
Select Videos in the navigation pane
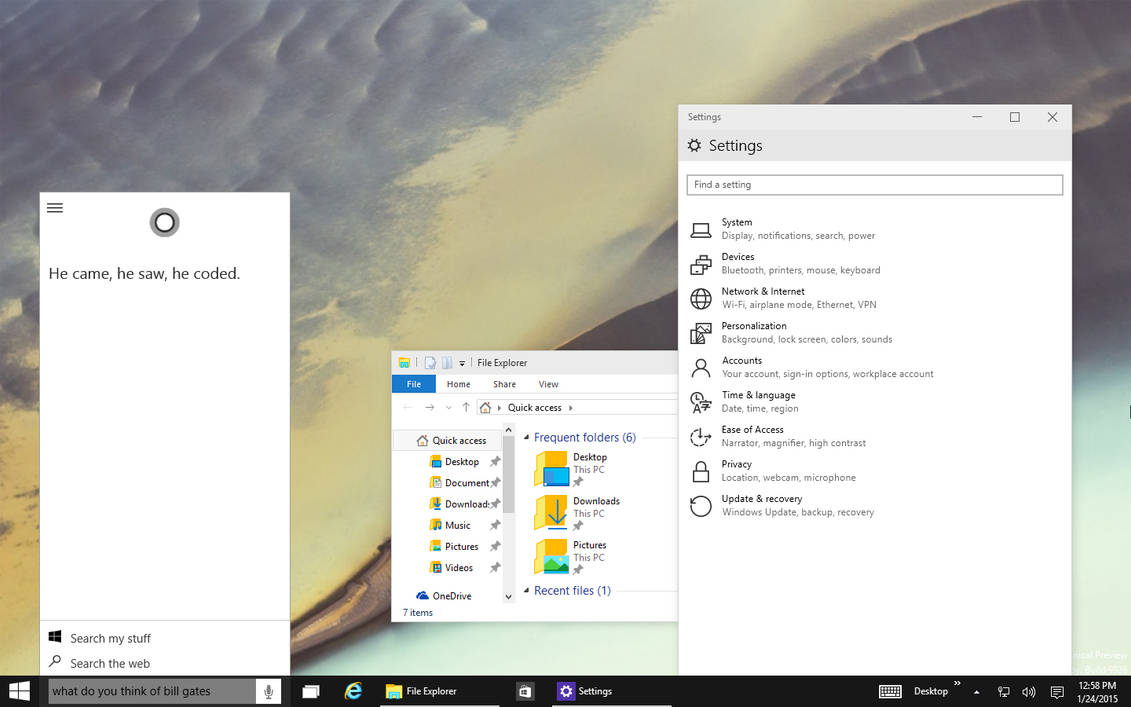click(452, 568)
